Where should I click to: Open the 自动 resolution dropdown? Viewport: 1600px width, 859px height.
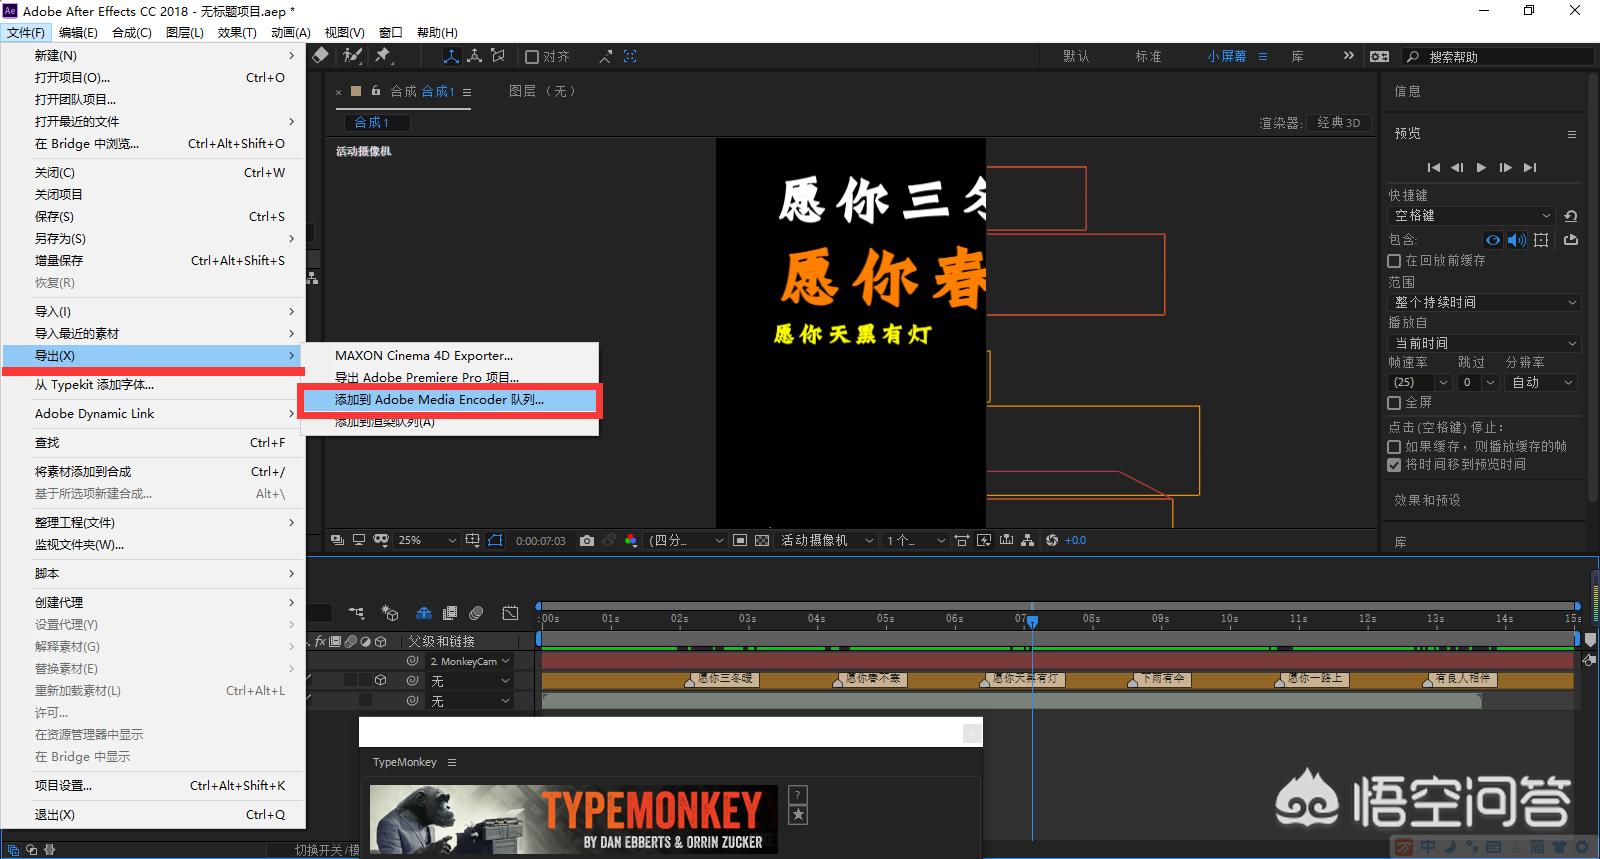point(1541,382)
